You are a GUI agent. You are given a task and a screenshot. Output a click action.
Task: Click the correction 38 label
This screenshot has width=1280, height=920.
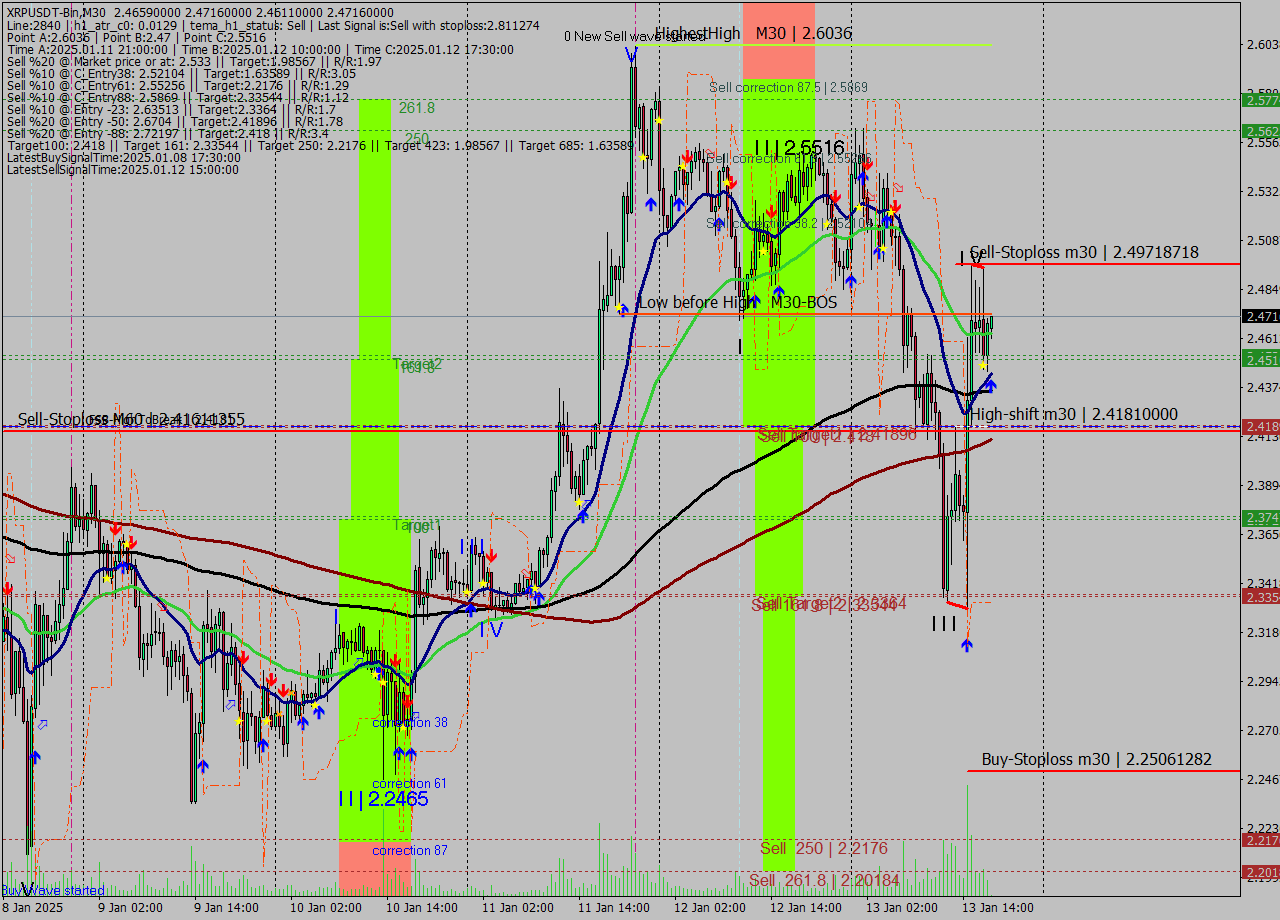tap(410, 722)
